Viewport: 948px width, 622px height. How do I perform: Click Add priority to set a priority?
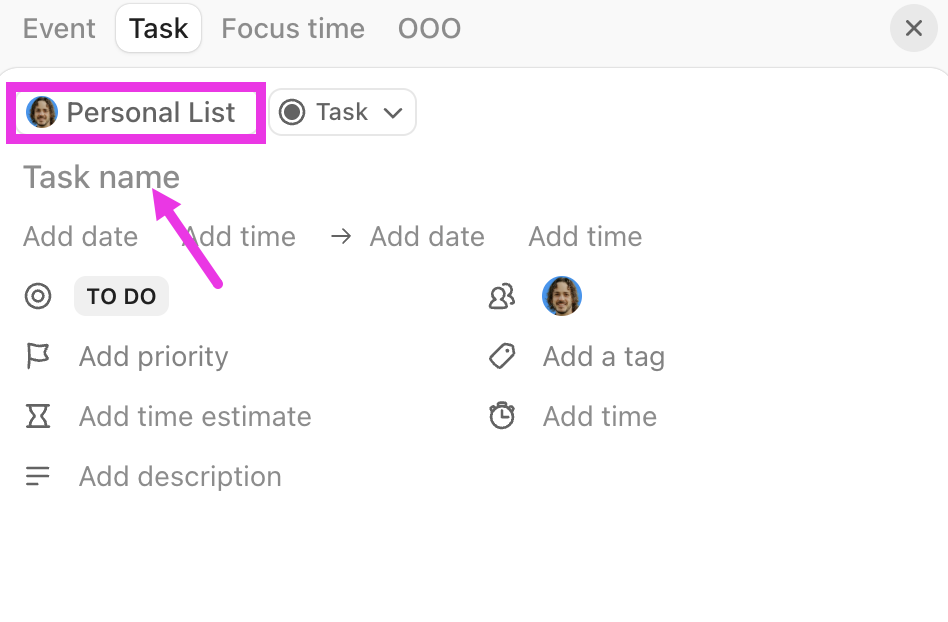coord(153,356)
